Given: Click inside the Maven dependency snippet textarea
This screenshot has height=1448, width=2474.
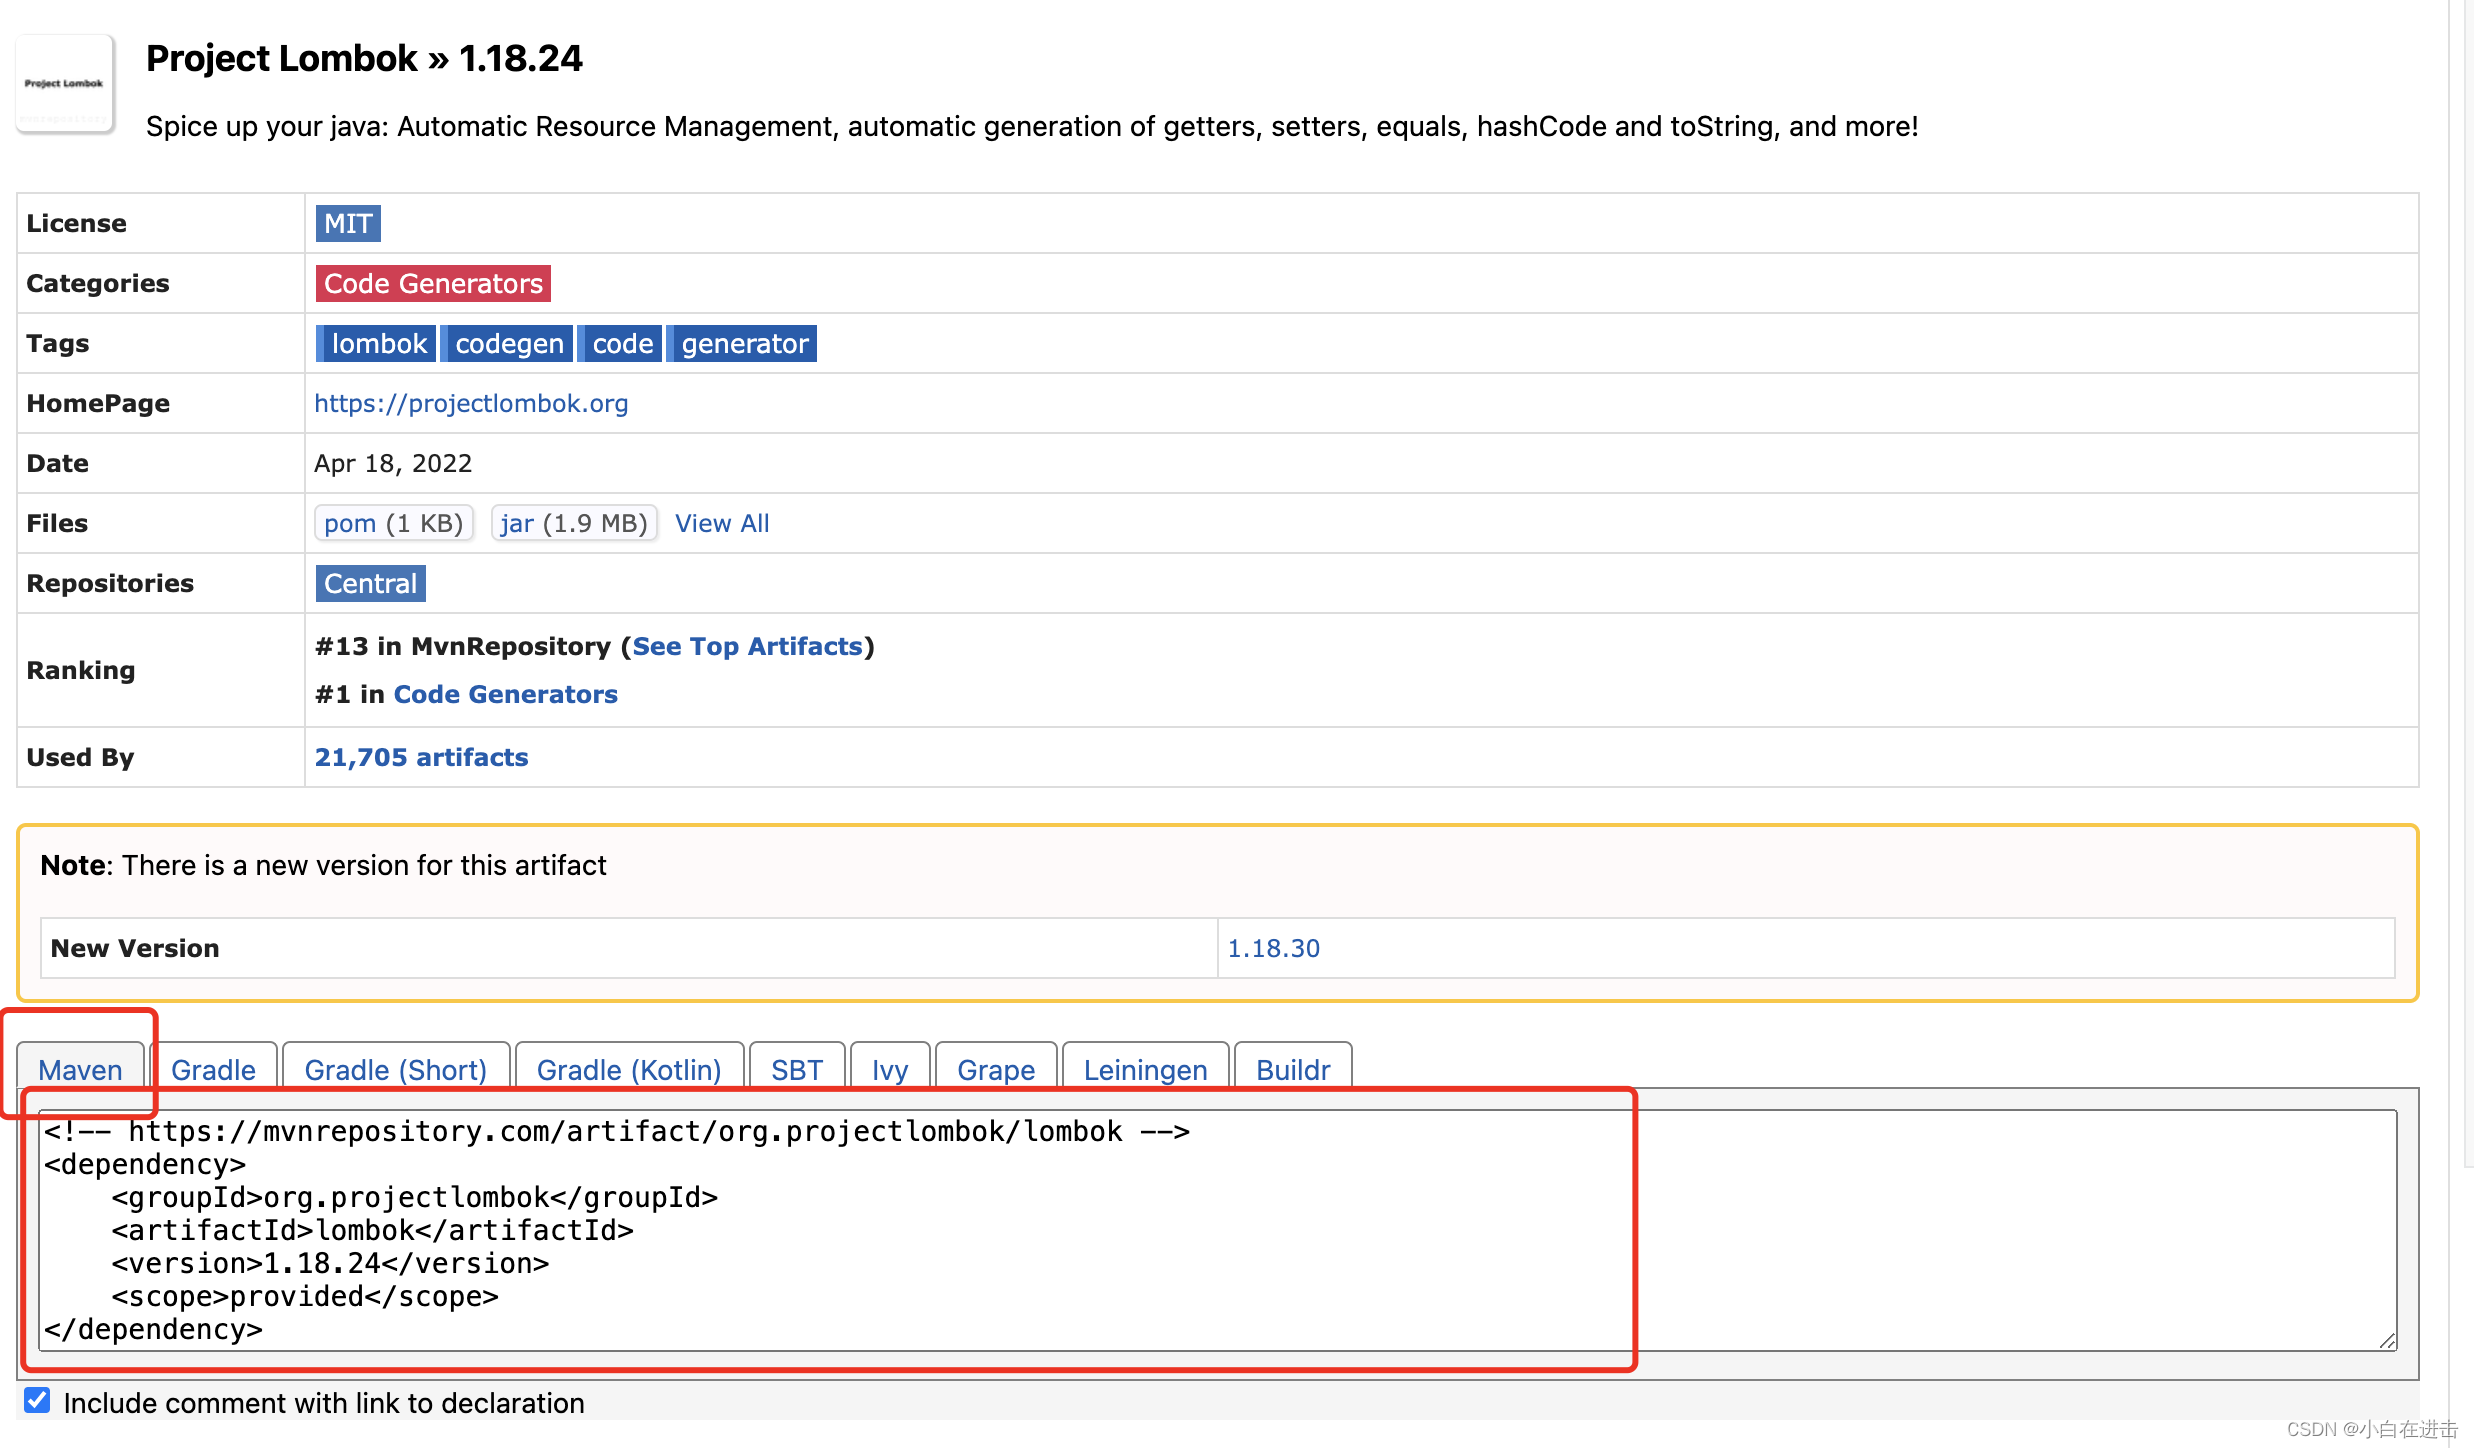Looking at the screenshot, I should coord(1218,1230).
